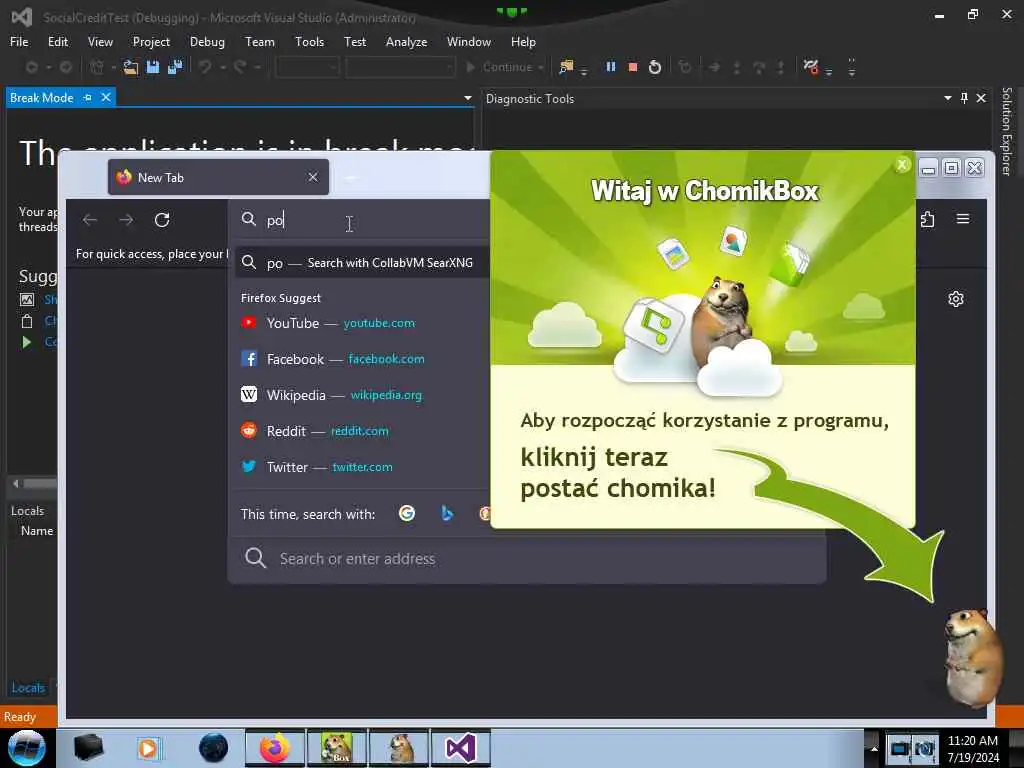Open the black box taskbar icon
The image size is (1024, 768).
pos(88,748)
